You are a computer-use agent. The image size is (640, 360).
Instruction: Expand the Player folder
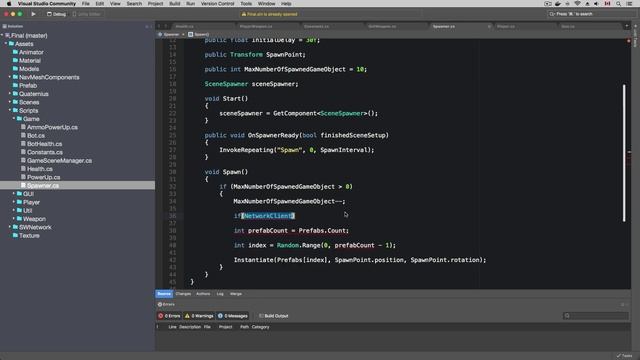point(14,202)
